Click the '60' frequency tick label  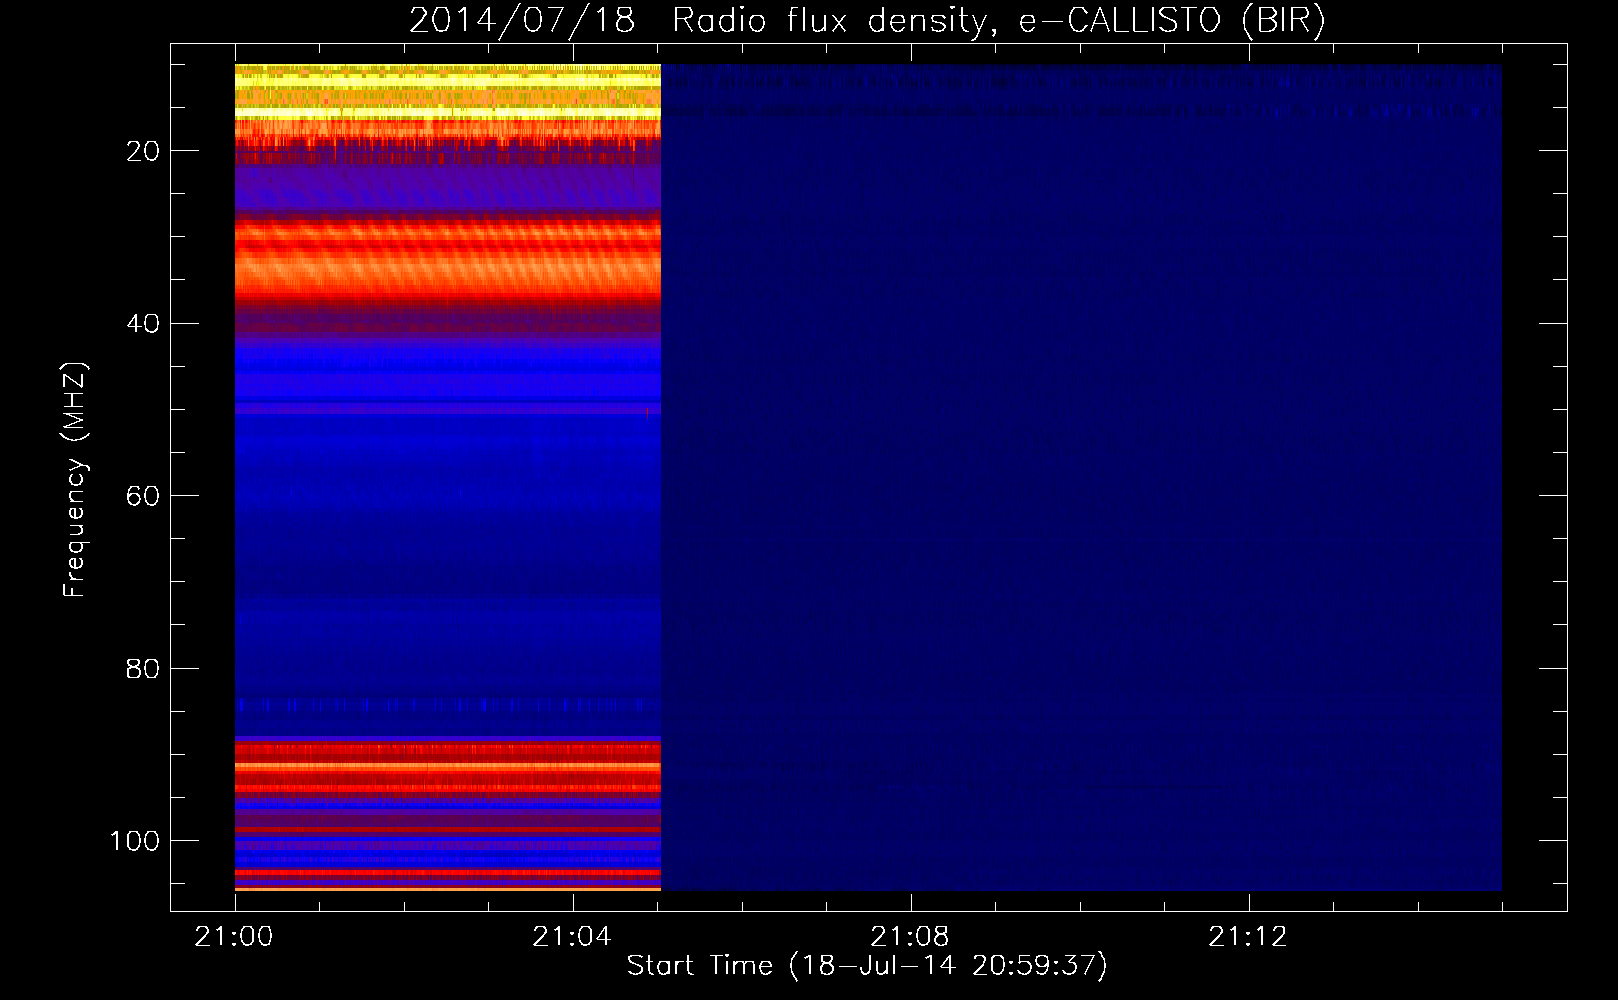143,496
